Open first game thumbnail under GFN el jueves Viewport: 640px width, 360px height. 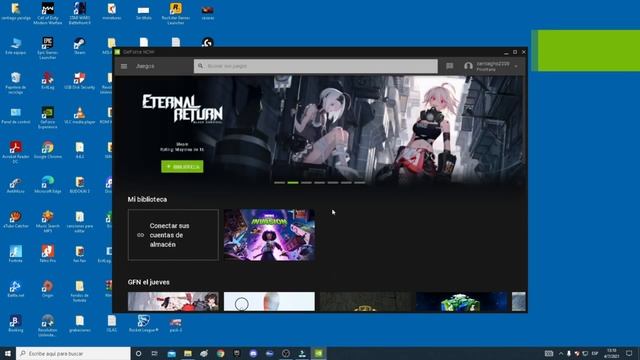[173, 302]
